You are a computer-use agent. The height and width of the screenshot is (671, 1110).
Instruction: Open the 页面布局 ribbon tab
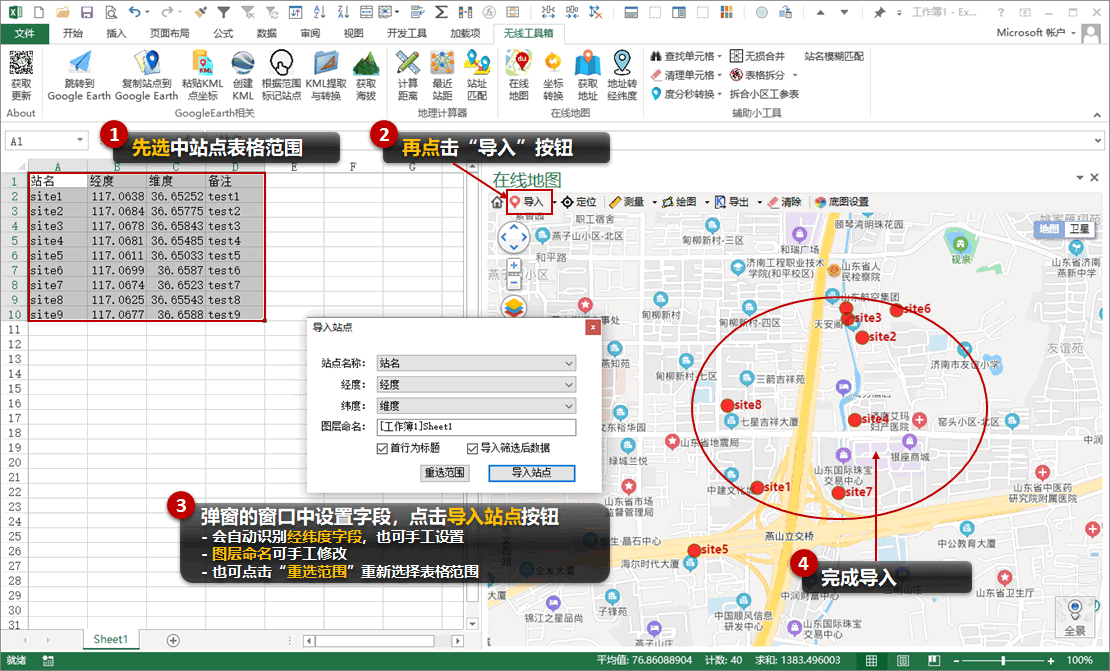pos(169,33)
